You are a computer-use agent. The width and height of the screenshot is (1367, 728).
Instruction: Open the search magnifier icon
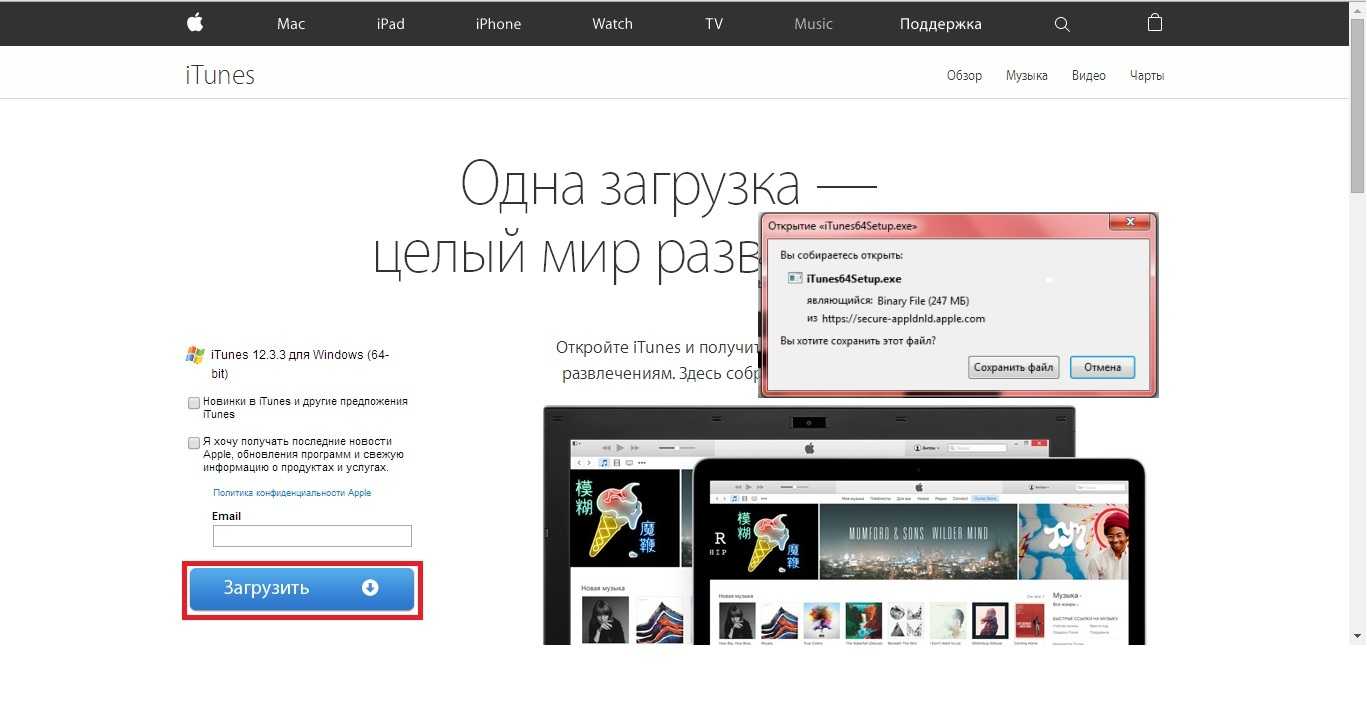(x=1062, y=24)
